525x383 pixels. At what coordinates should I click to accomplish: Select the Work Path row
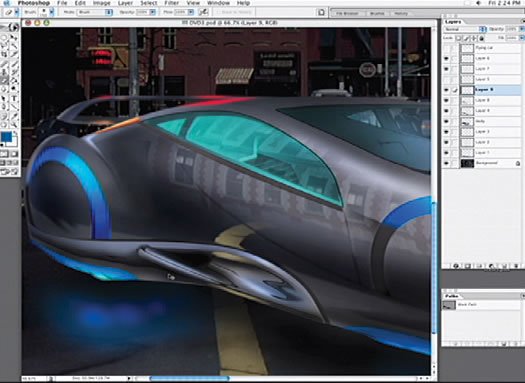(482, 305)
